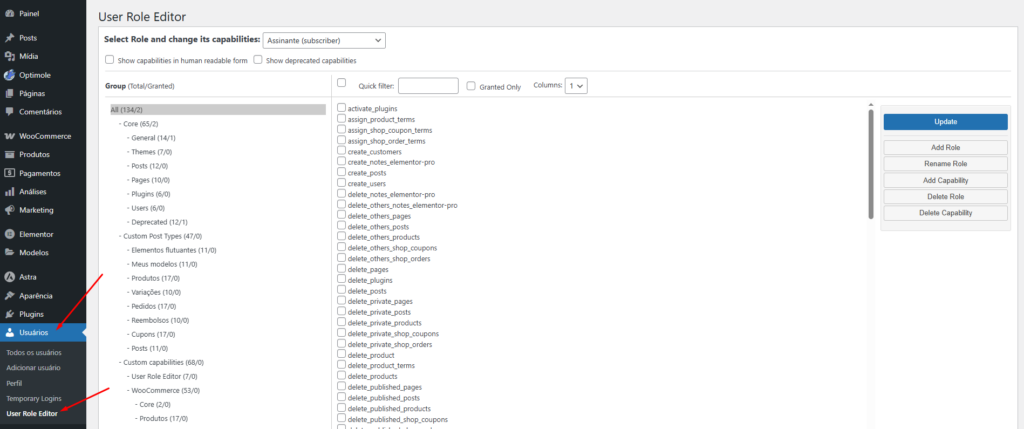1024x429 pixels.
Task: Click the WooCommerce icon in sidebar
Action: point(9,136)
